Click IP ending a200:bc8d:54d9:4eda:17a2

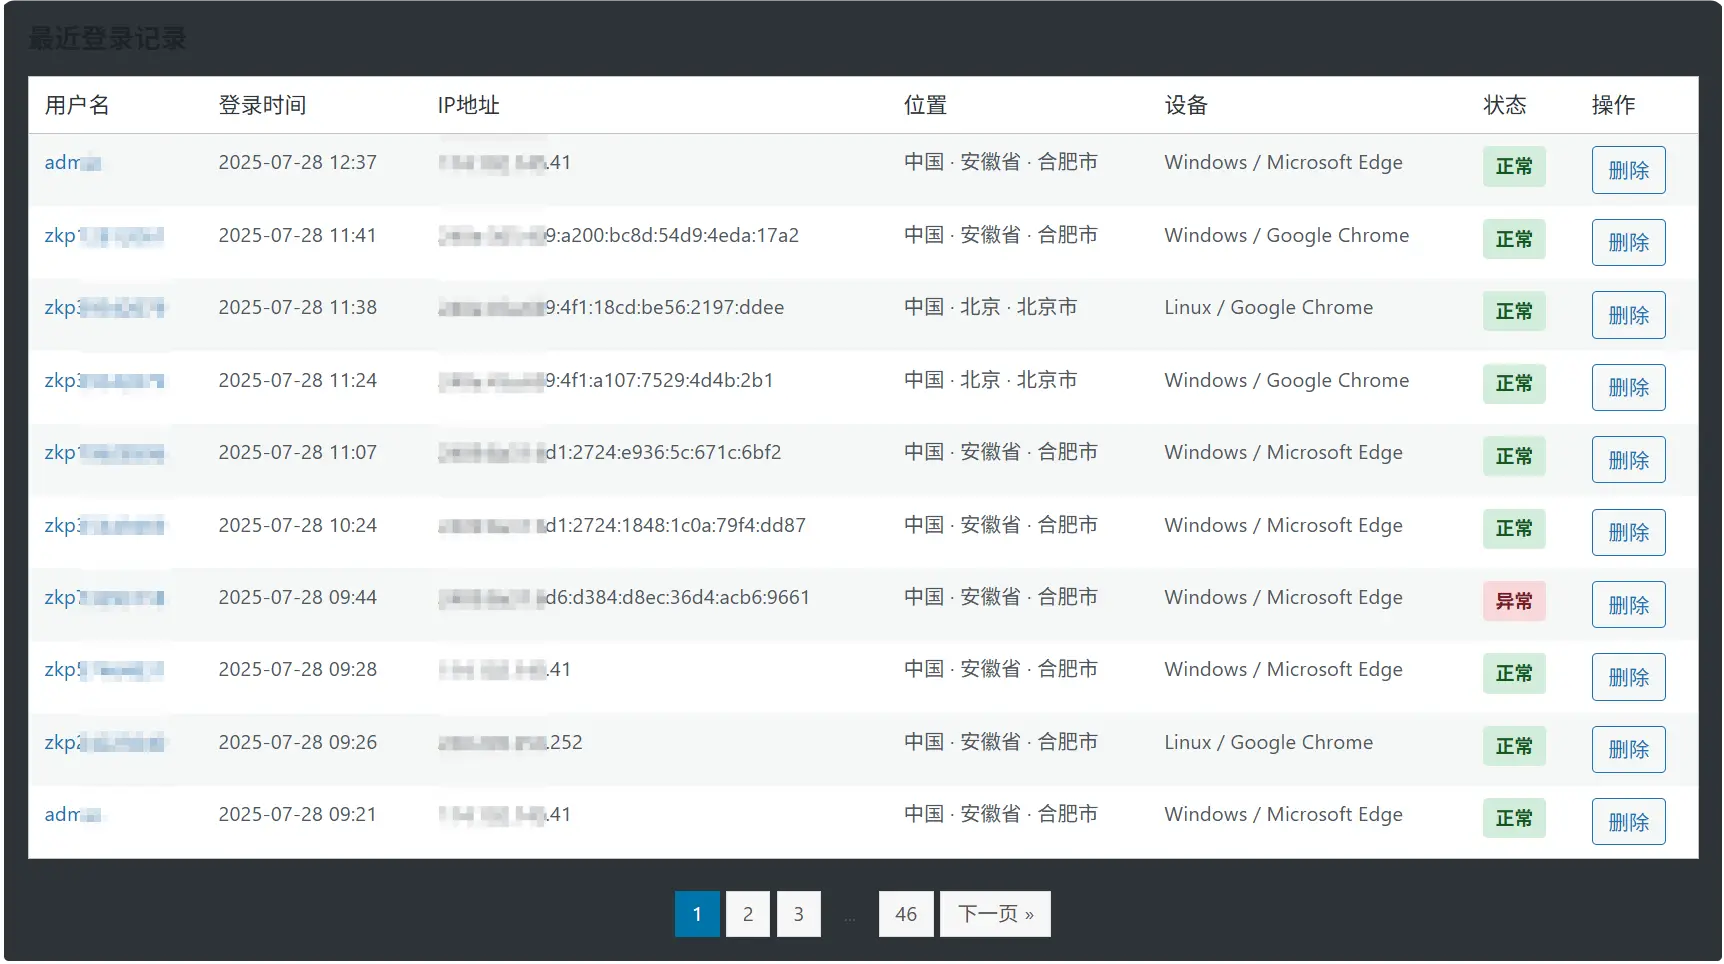click(x=619, y=235)
